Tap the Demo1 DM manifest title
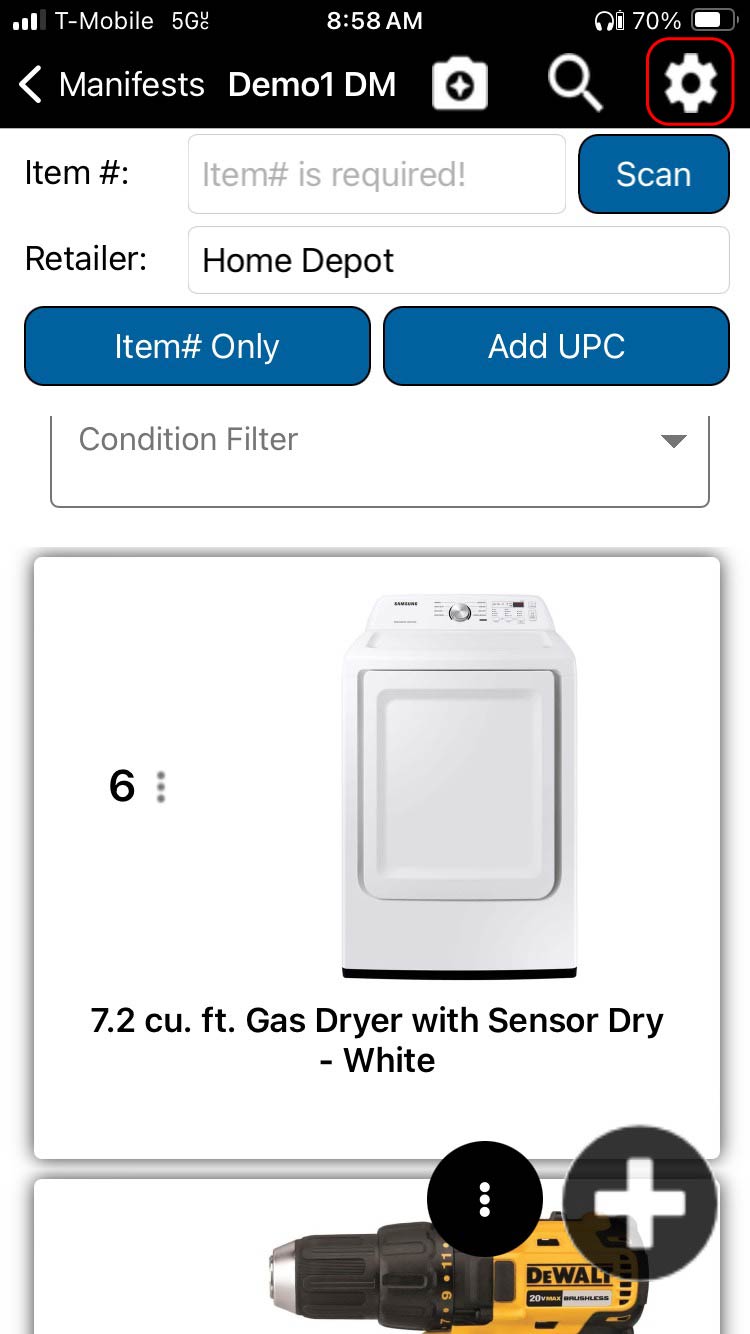The height and width of the screenshot is (1334, 750). [312, 85]
